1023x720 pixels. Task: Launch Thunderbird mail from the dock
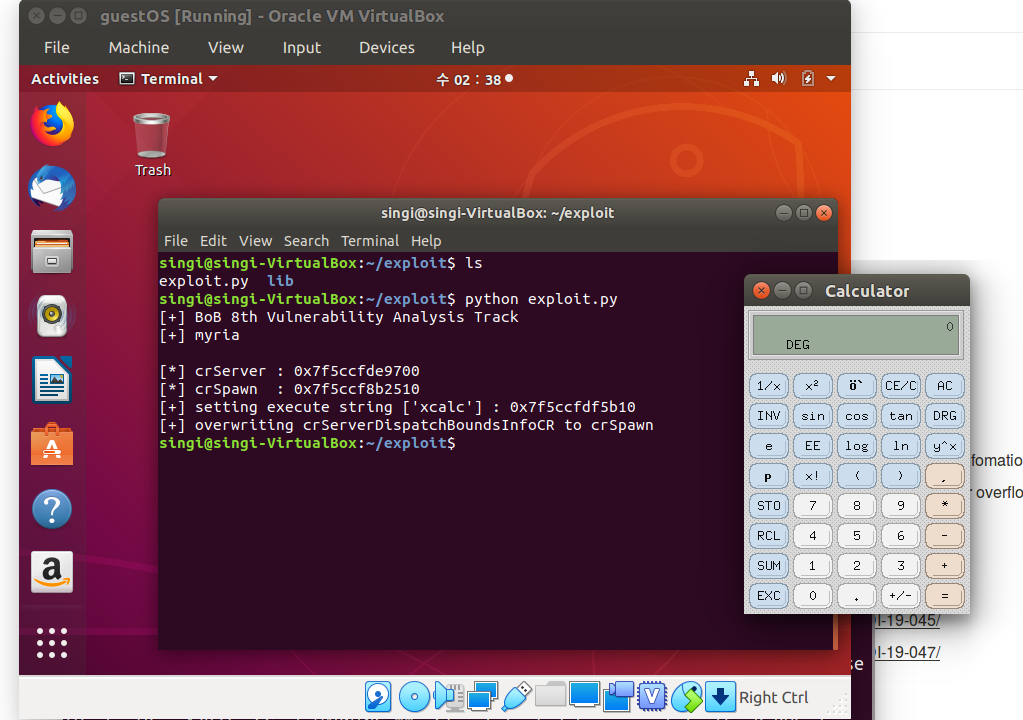pos(52,188)
